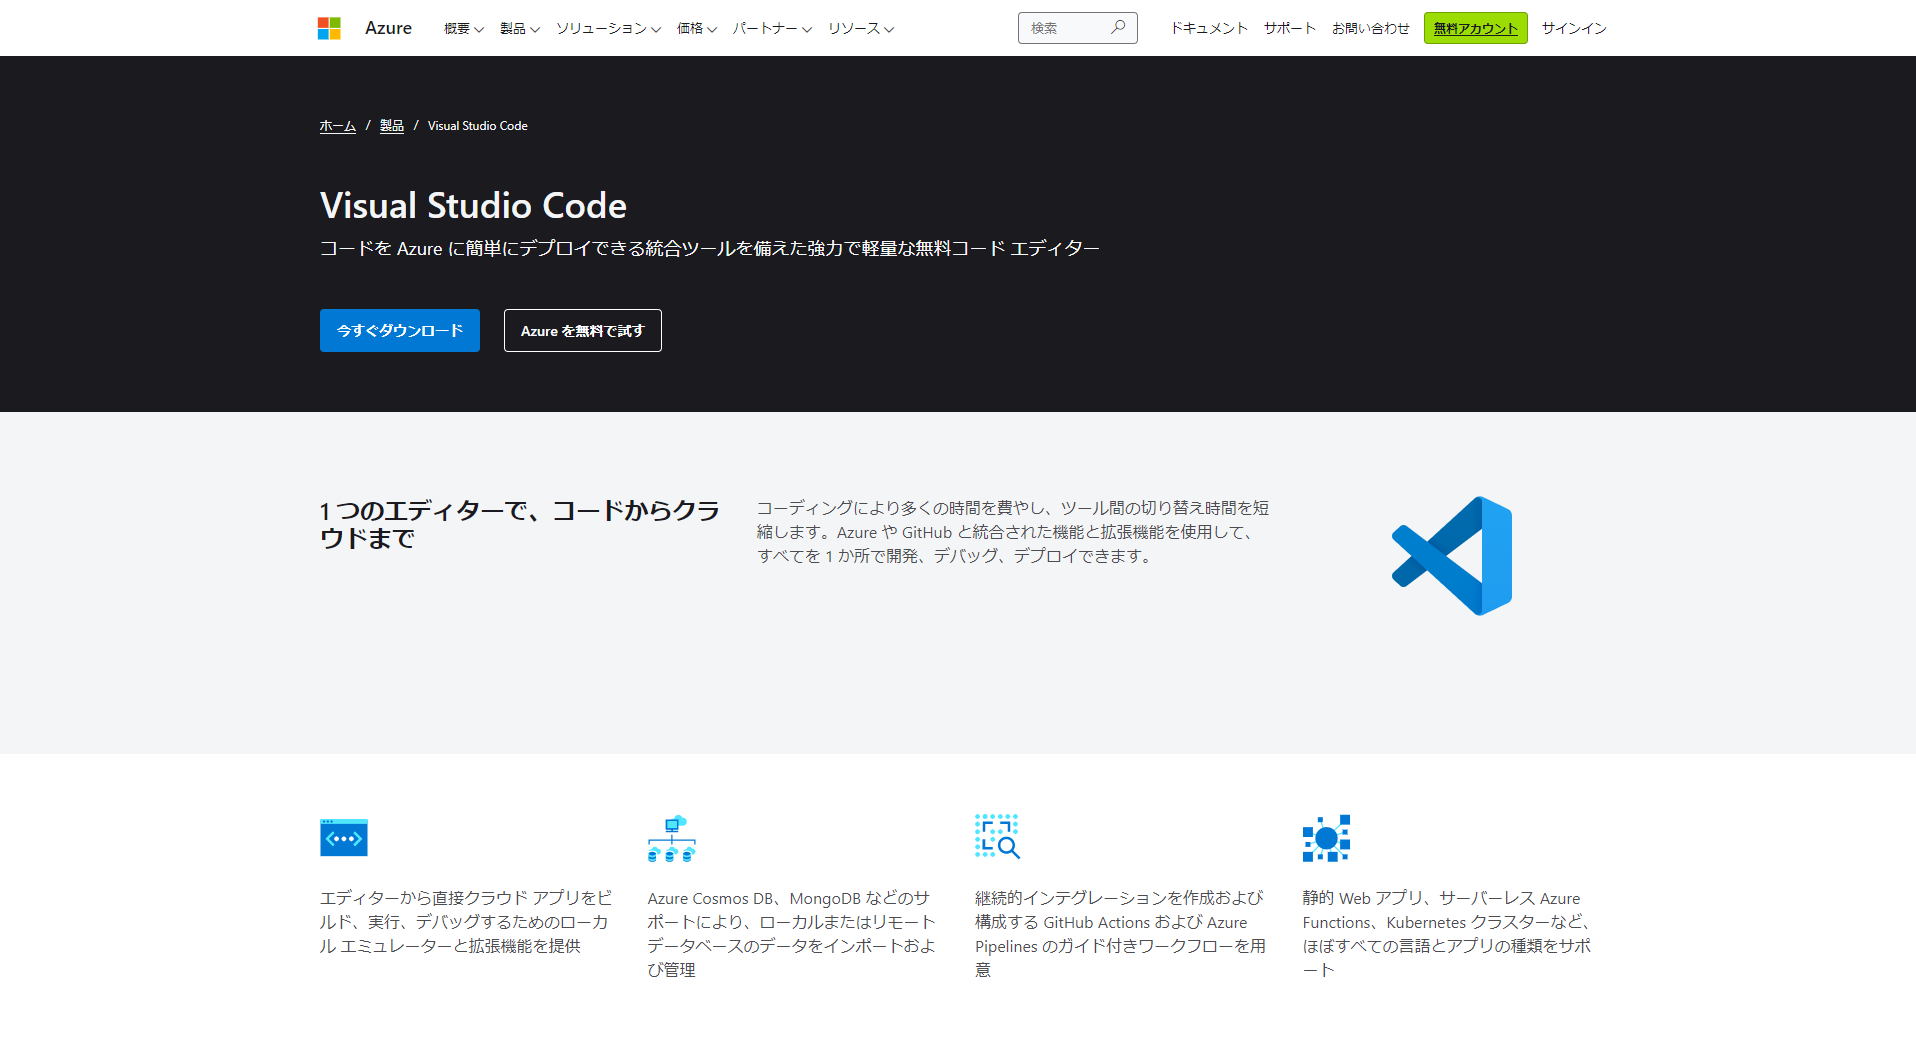Go to Azure home brand link

[388, 28]
